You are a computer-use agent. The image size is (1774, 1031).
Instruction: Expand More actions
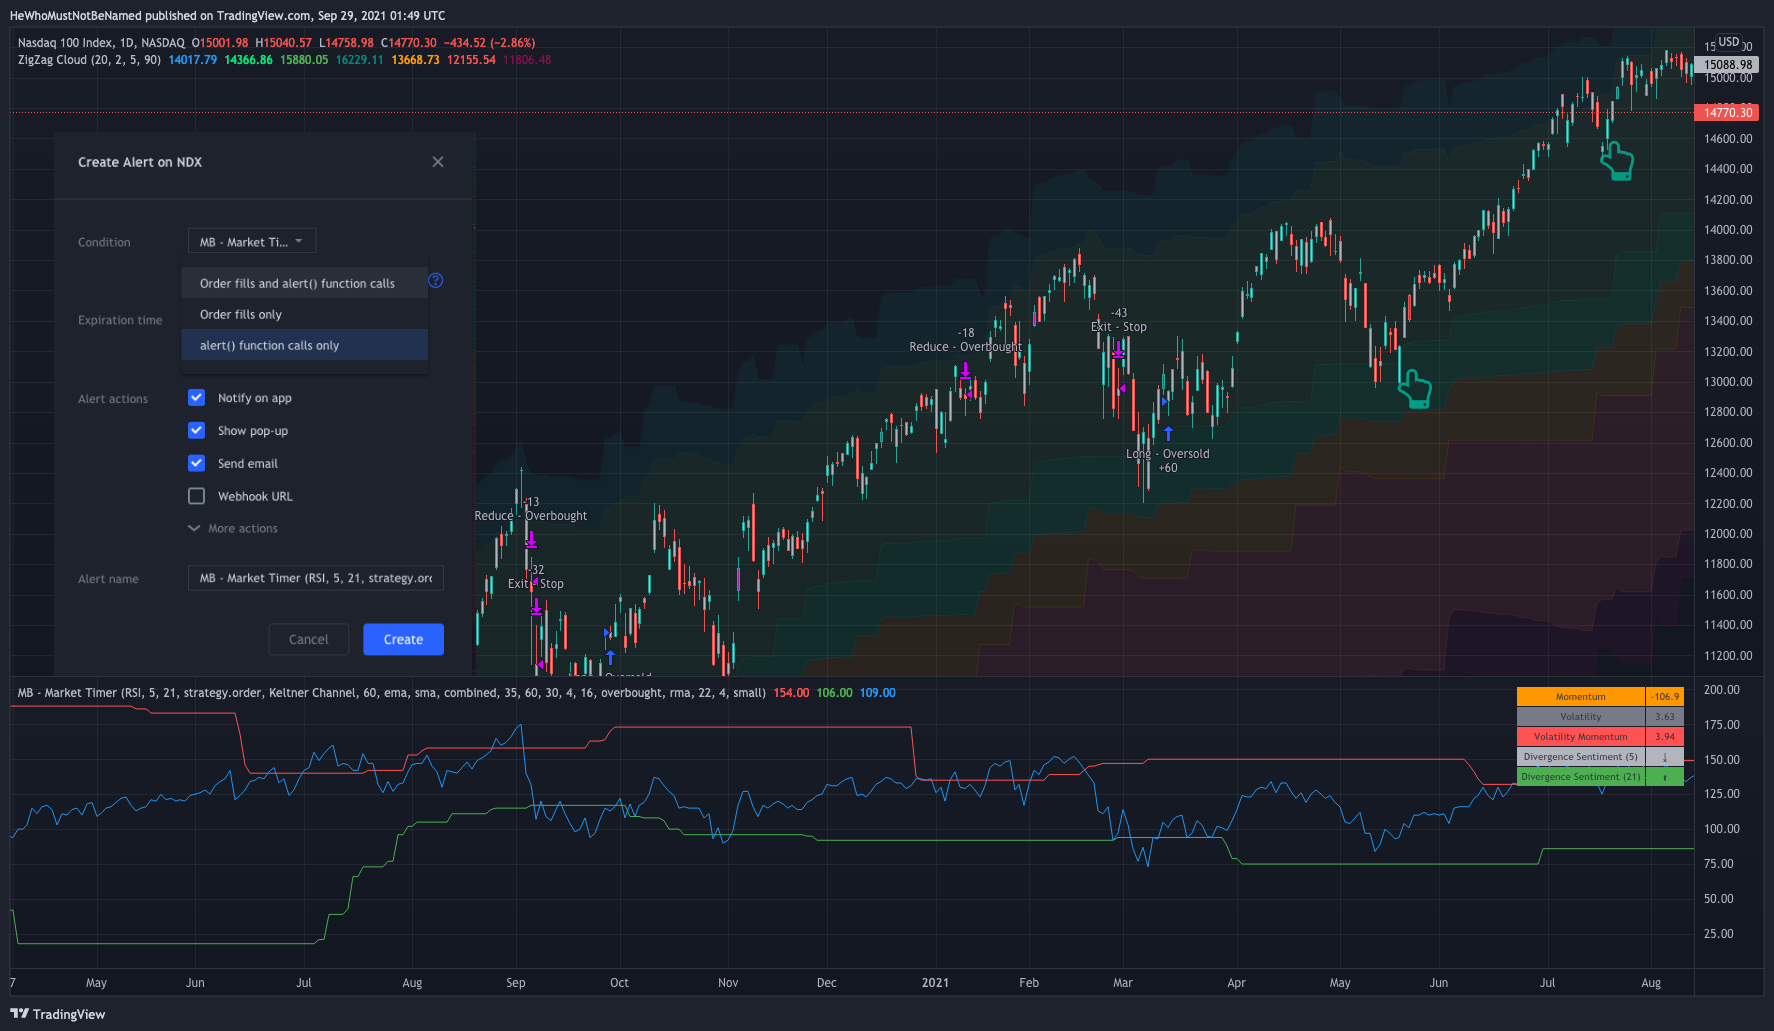click(x=233, y=529)
